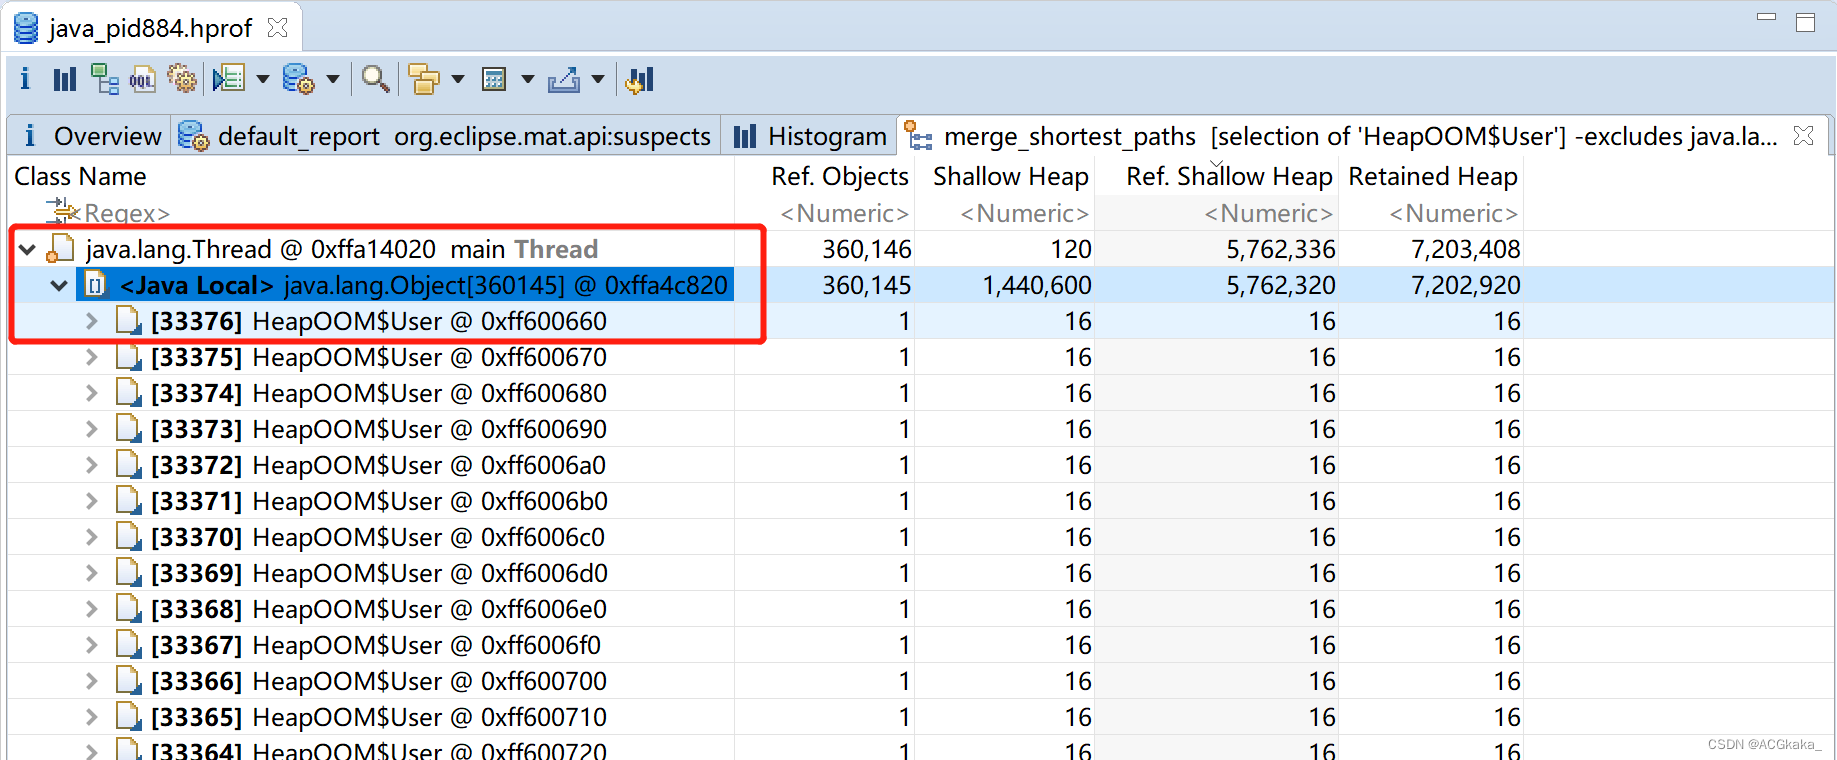Open dropdown next to Open Query Browser

point(333,79)
